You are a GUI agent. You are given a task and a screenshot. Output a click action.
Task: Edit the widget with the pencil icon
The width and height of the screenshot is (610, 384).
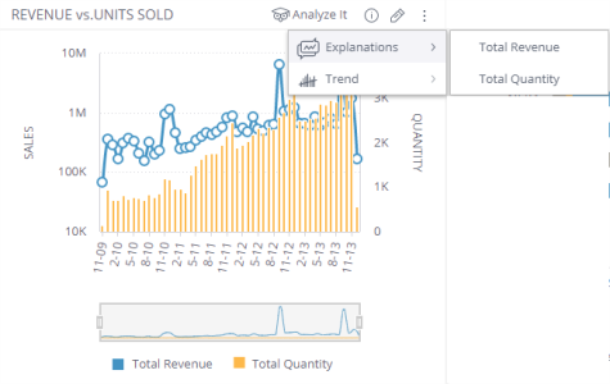click(x=397, y=16)
